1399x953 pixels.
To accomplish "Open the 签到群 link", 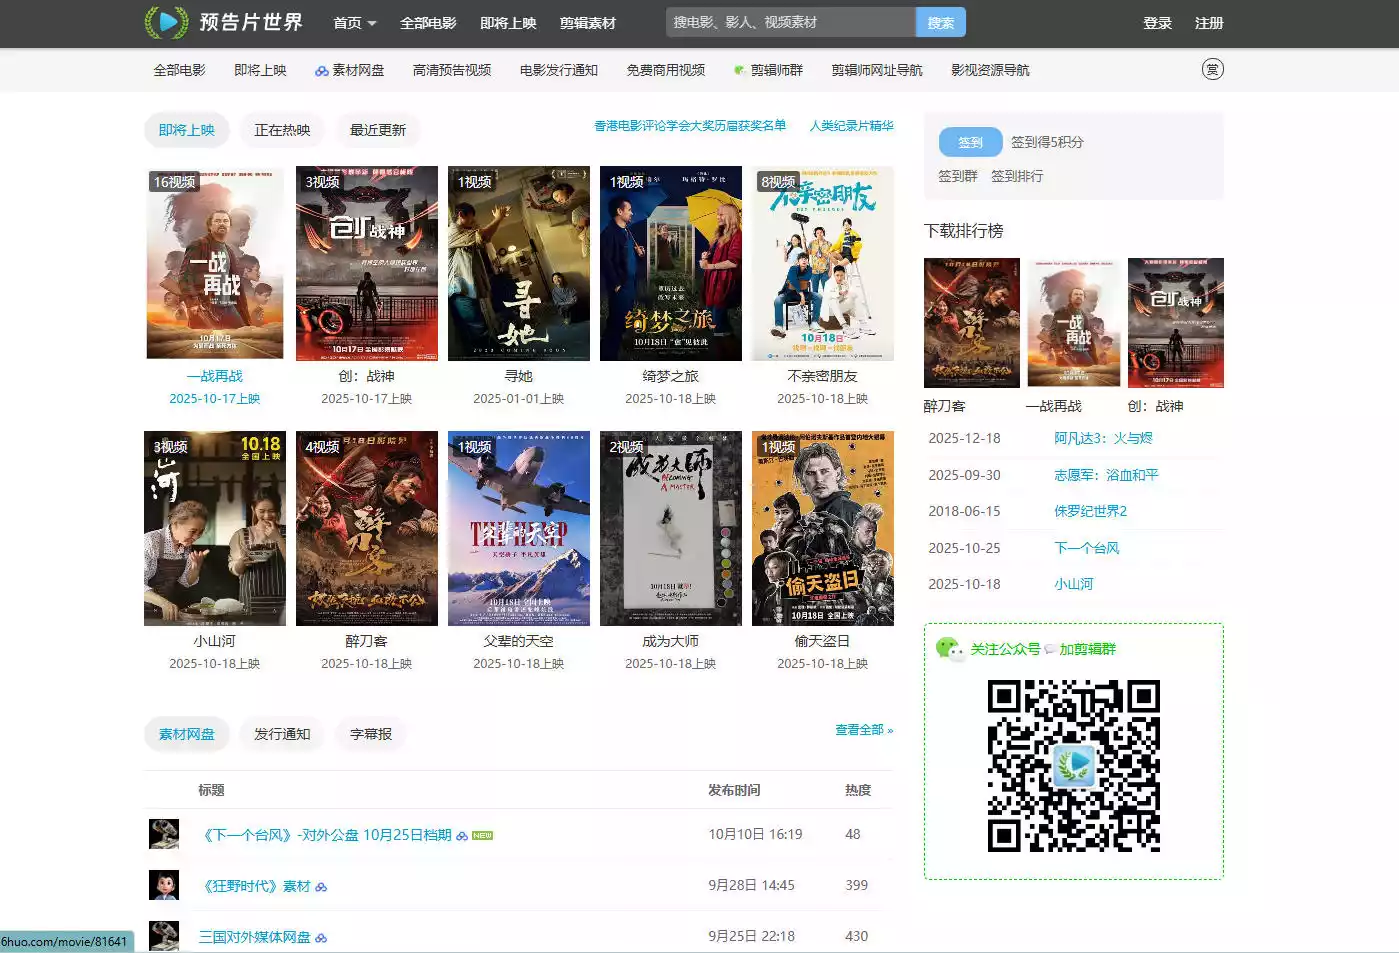I will 957,176.
